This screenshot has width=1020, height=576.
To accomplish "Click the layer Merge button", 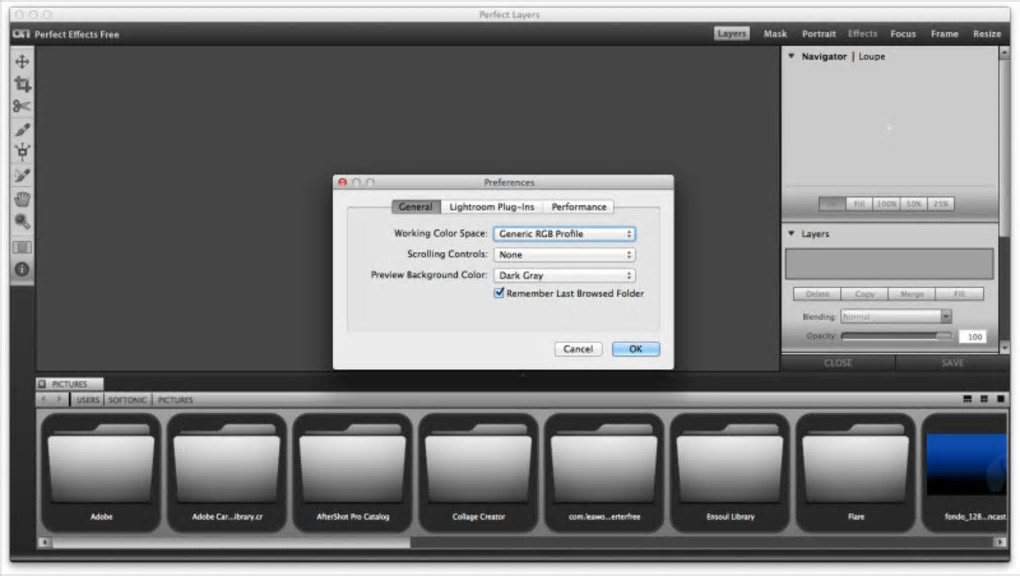I will [x=912, y=294].
